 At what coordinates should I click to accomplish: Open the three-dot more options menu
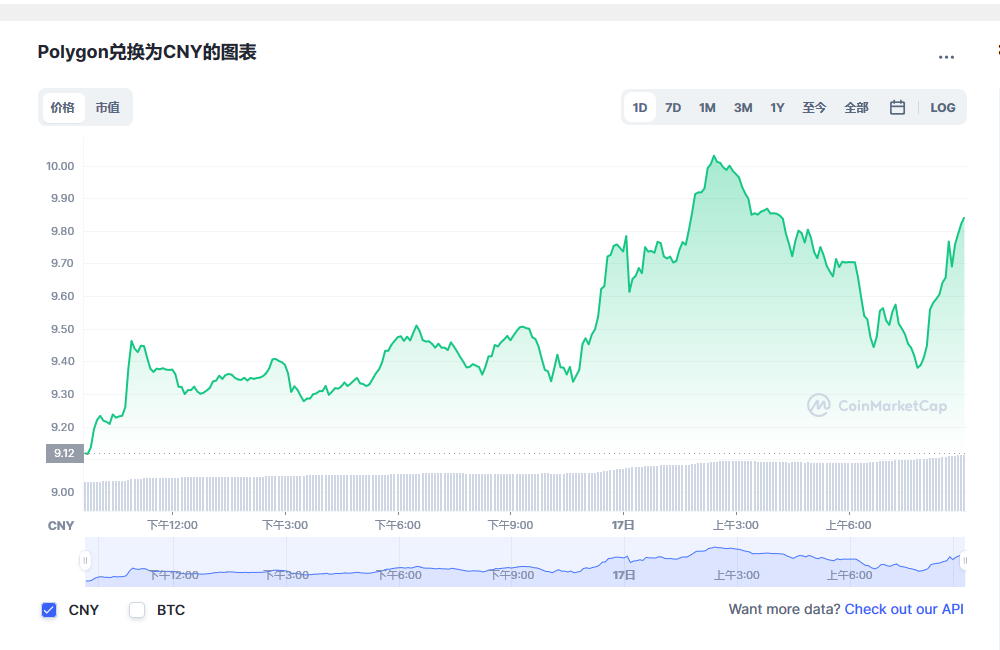tap(946, 57)
